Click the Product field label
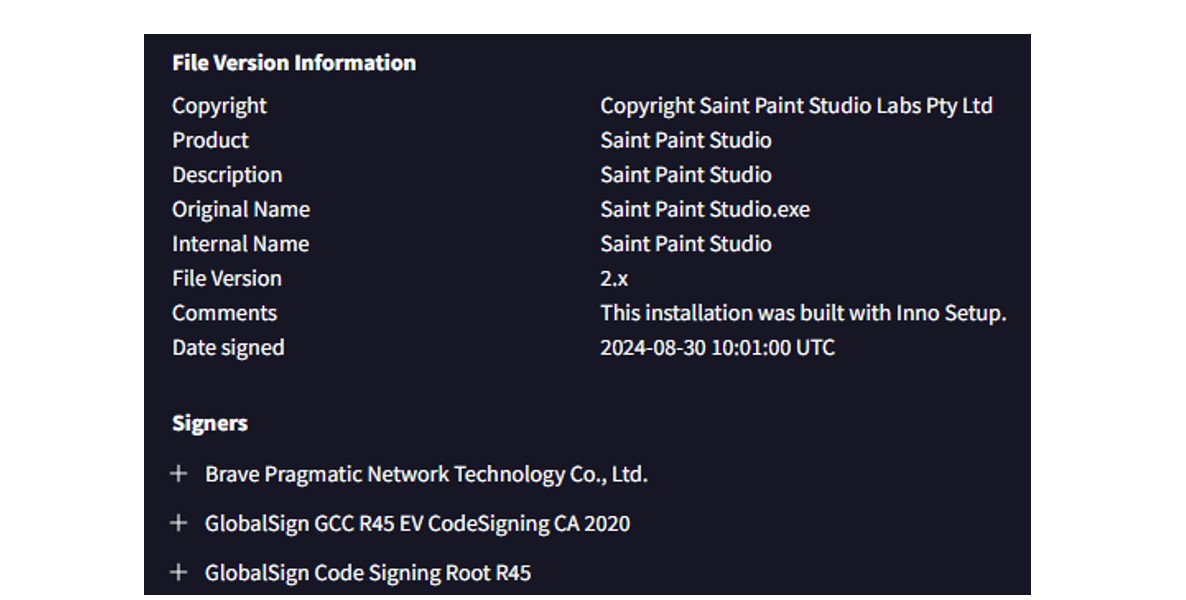The width and height of the screenshot is (1186, 600). click(x=210, y=140)
